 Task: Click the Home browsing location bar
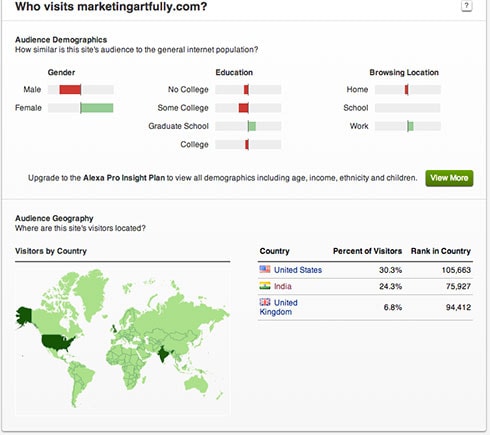(x=406, y=89)
